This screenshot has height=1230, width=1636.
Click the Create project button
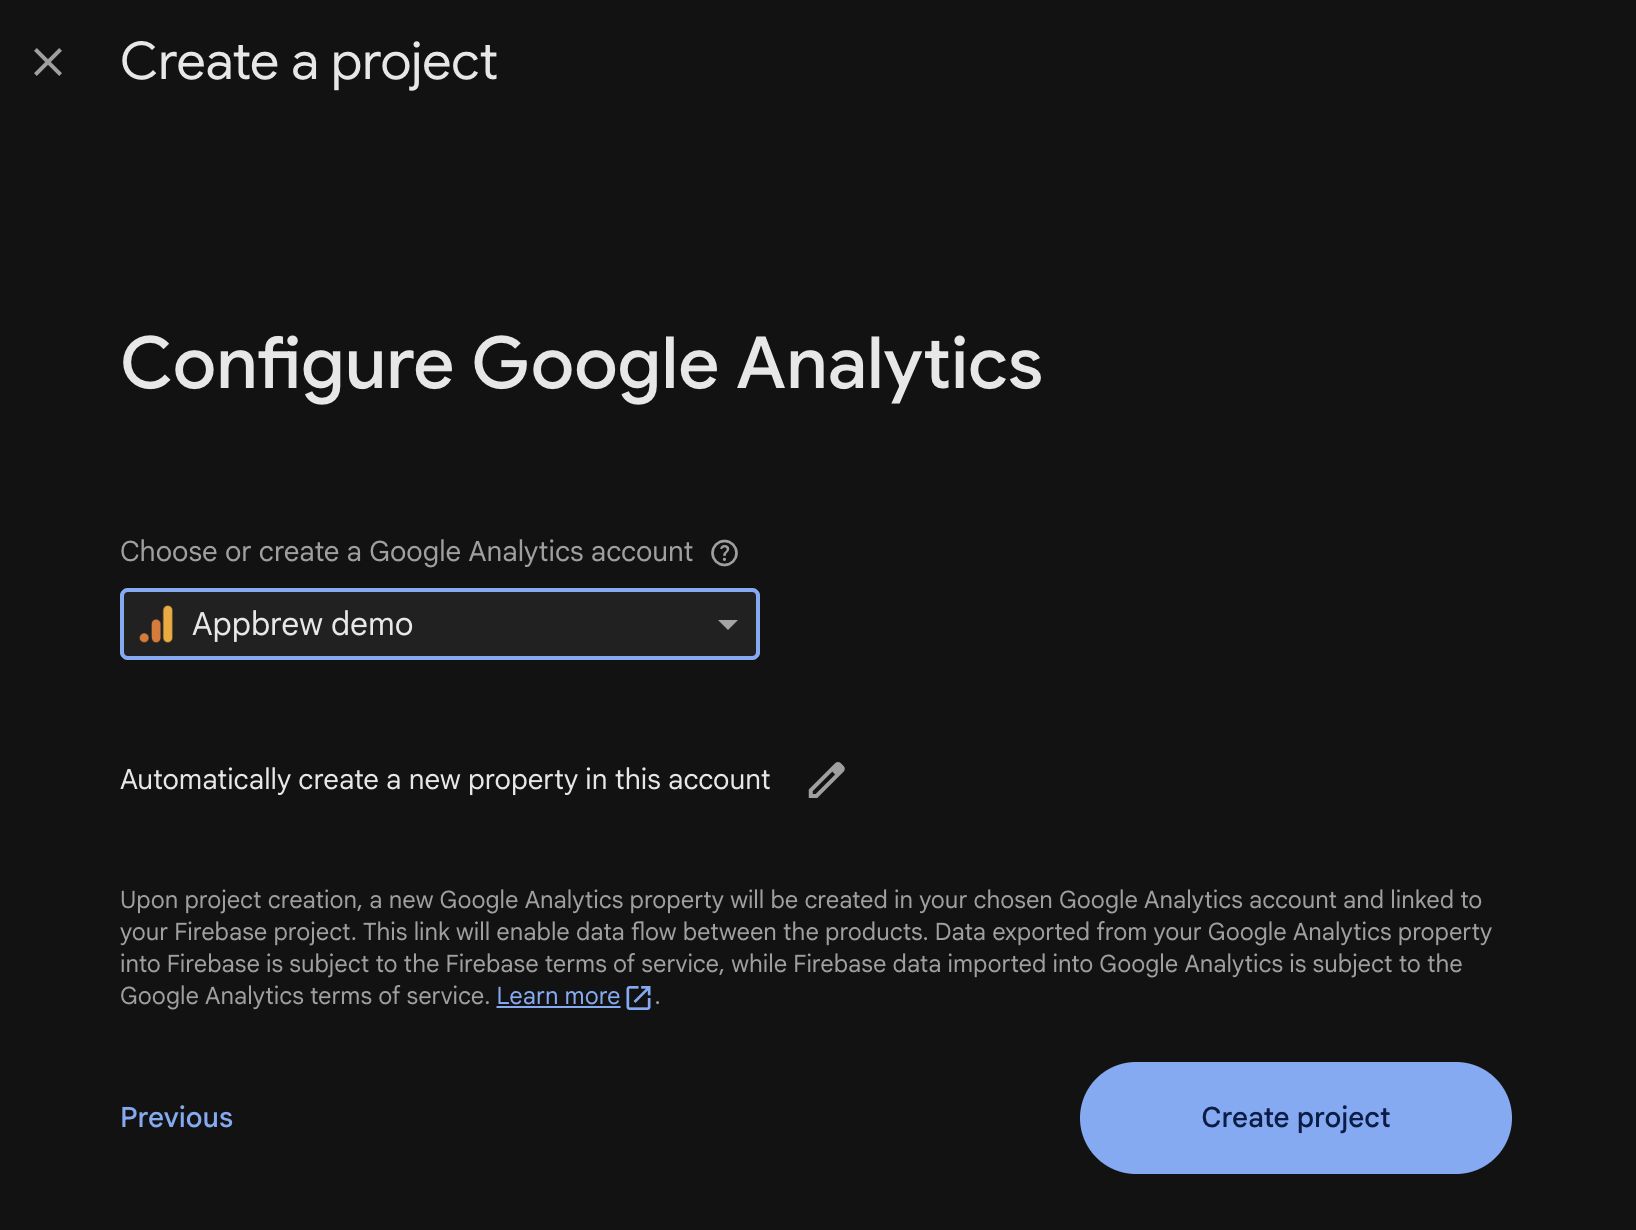(x=1295, y=1117)
